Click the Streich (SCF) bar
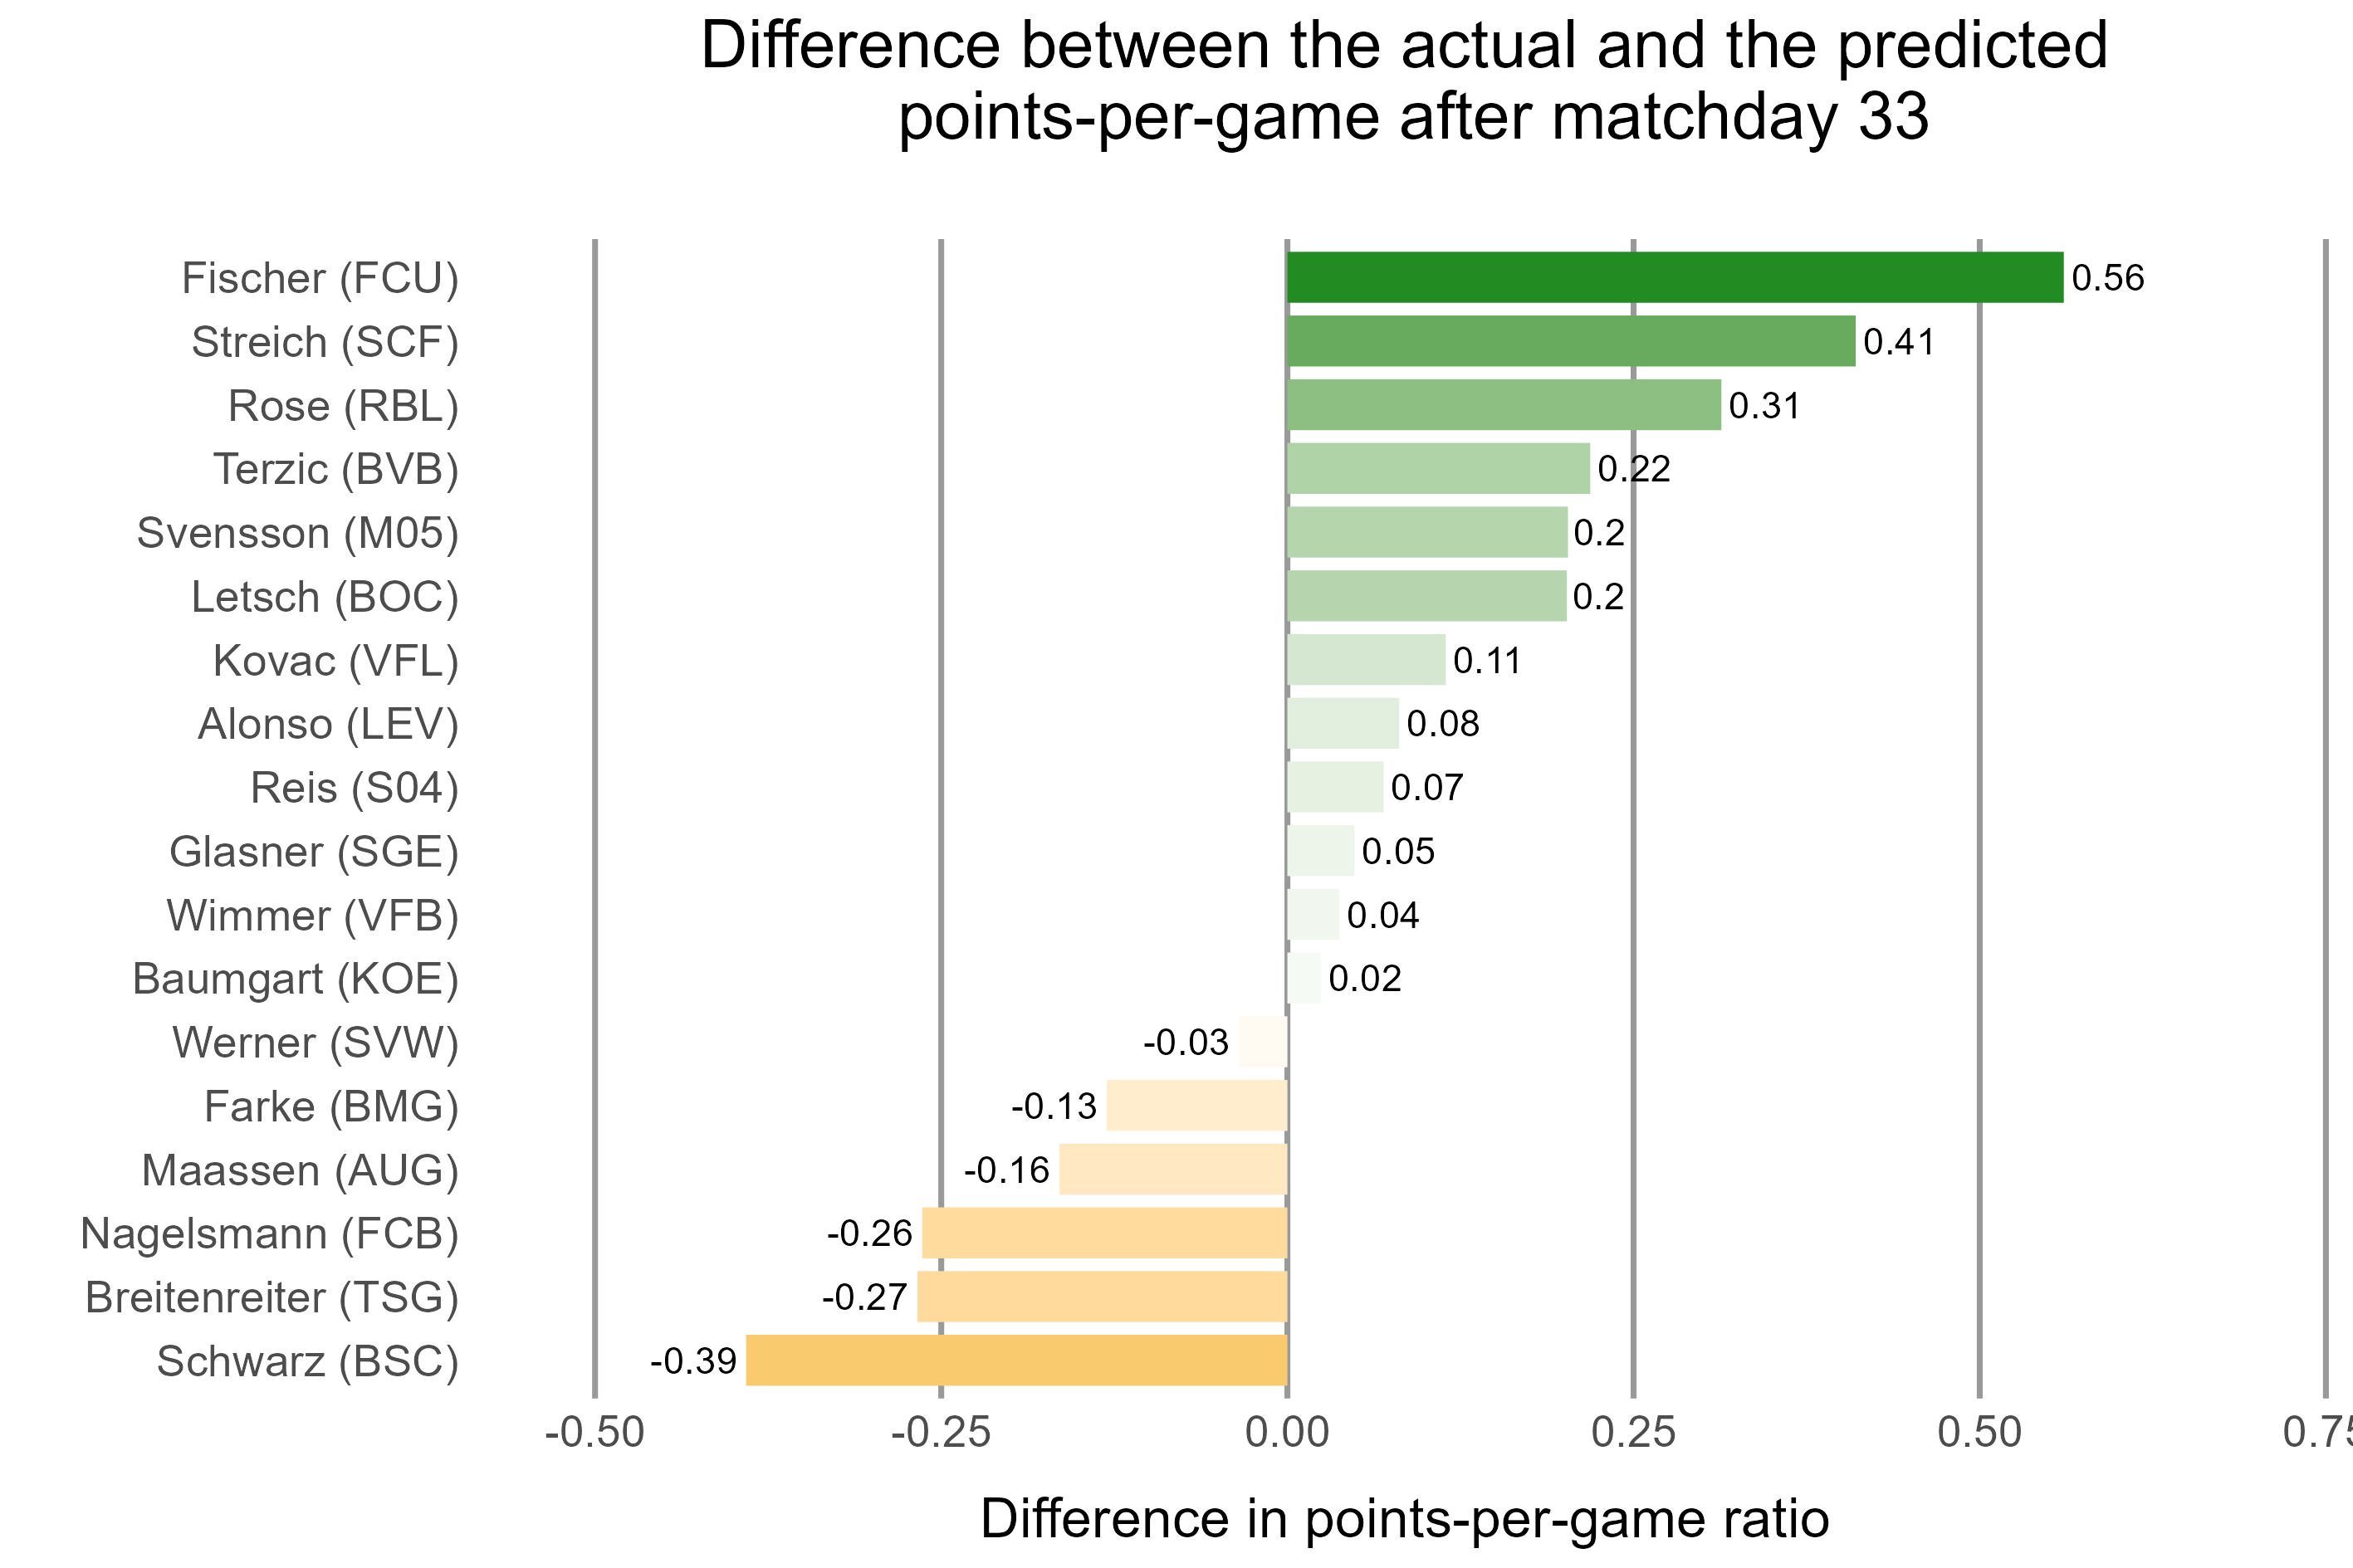Image resolution: width=2353 pixels, height=1568 pixels. point(1570,341)
